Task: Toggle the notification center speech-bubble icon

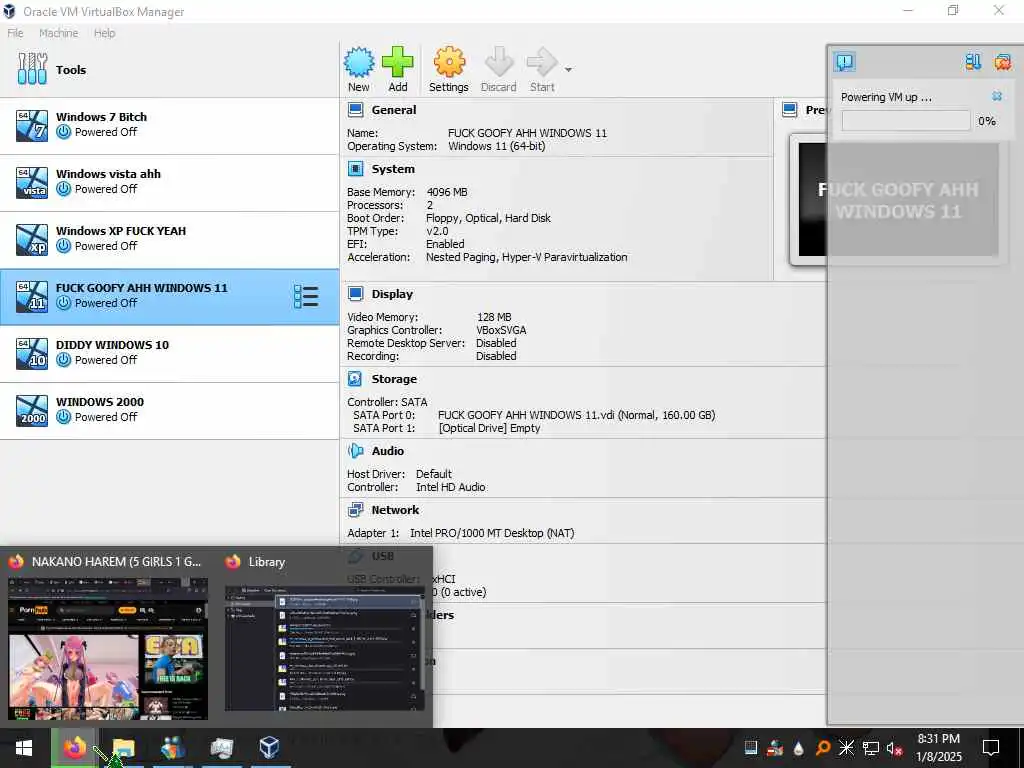Action: (844, 62)
